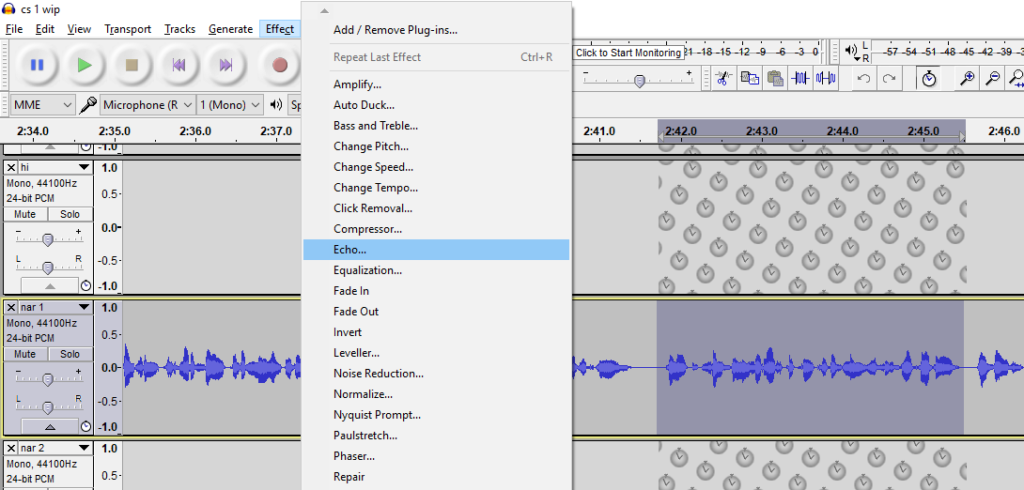Choose Echo... from the Effect menu
The image size is (1024, 490).
click(350, 249)
